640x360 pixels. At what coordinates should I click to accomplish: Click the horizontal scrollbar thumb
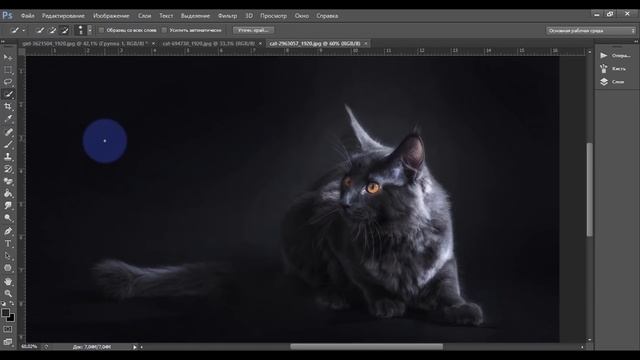coord(367,347)
